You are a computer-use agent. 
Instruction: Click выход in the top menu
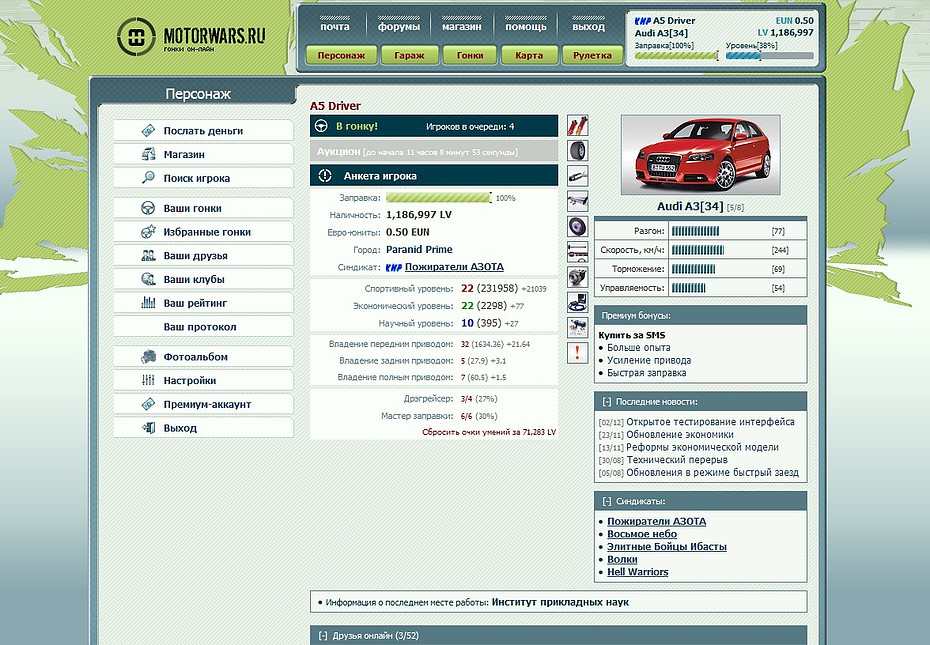pyautogui.click(x=588, y=26)
